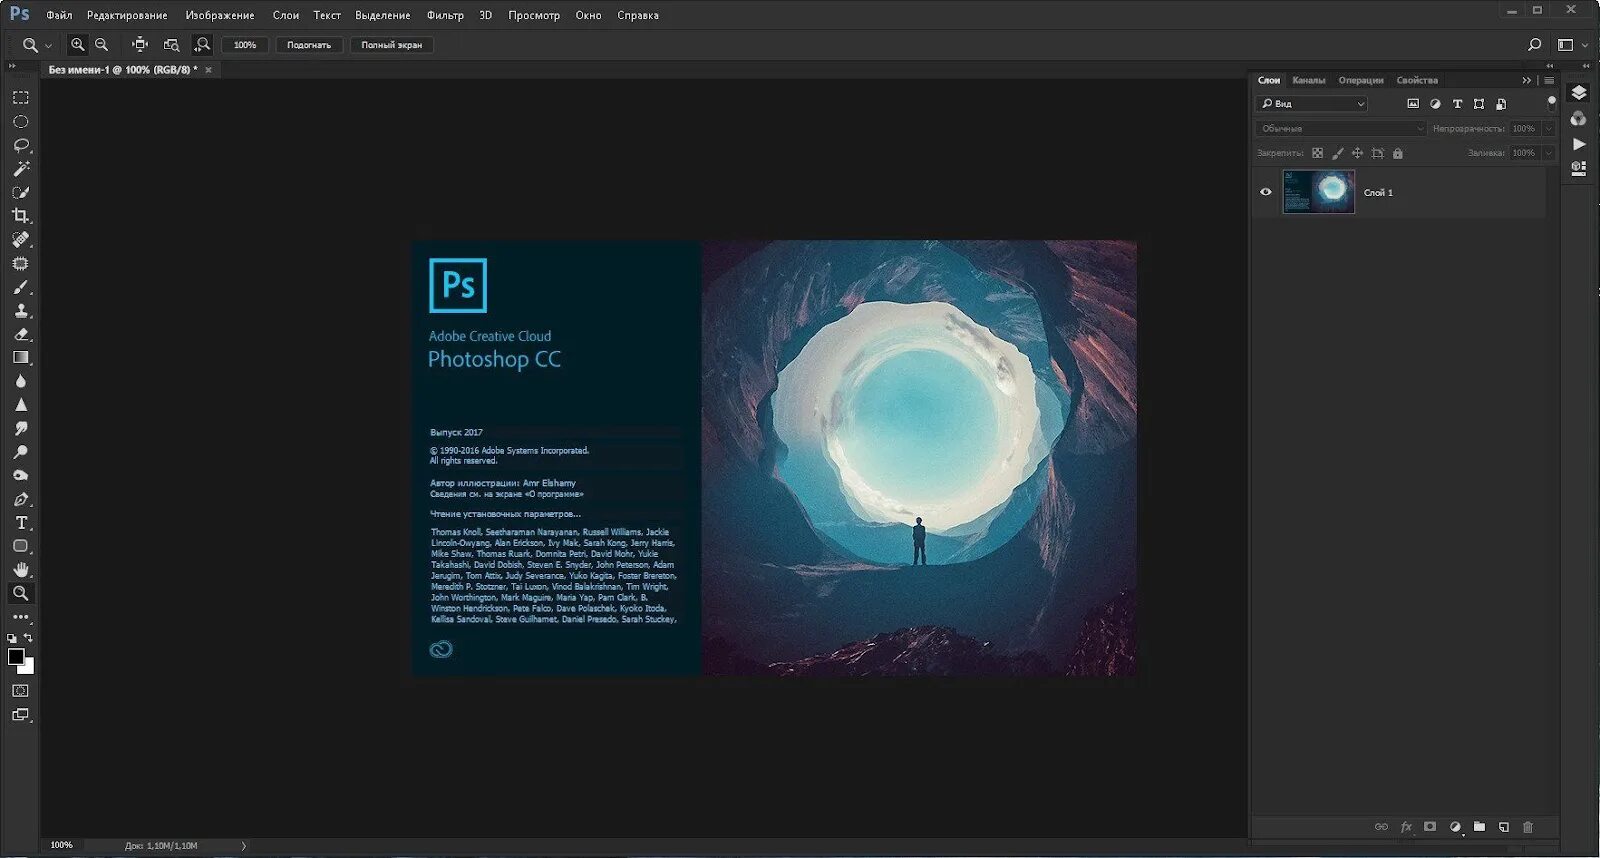Select the Eraser tool
1600x858 pixels.
click(x=21, y=334)
